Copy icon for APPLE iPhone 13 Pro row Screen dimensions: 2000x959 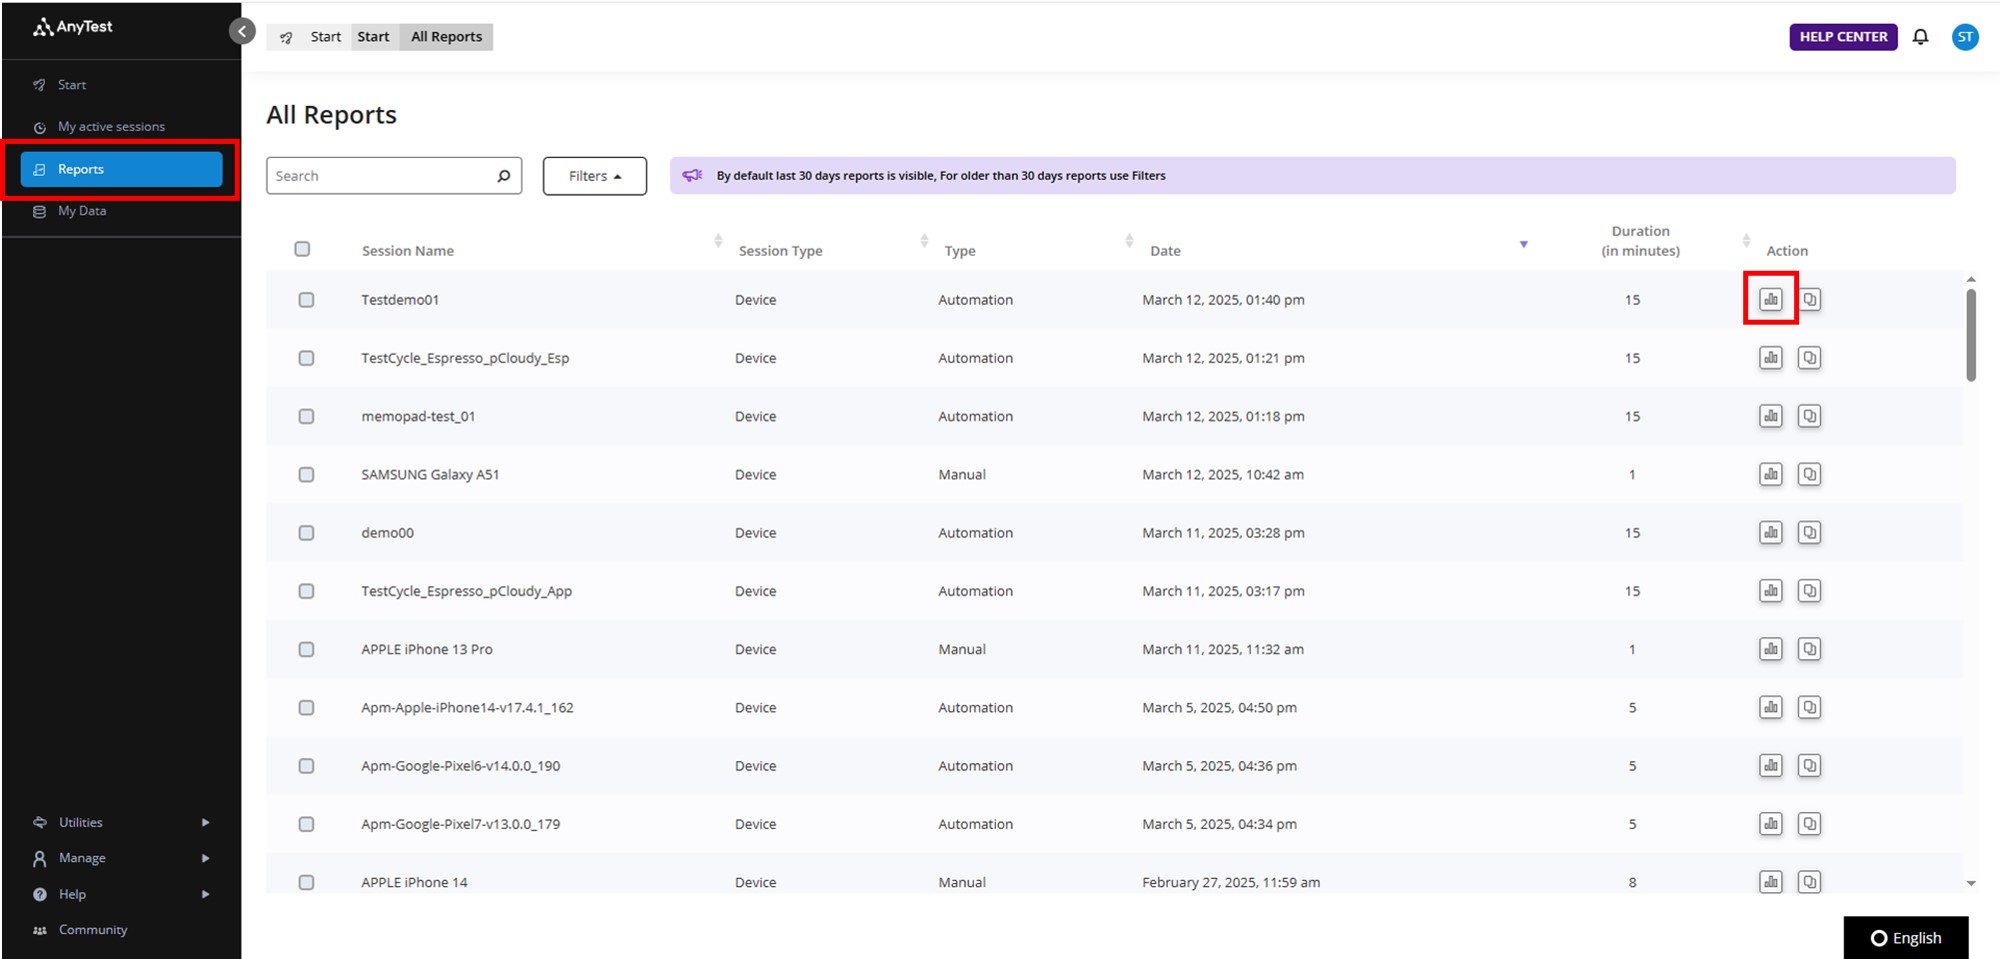point(1809,649)
